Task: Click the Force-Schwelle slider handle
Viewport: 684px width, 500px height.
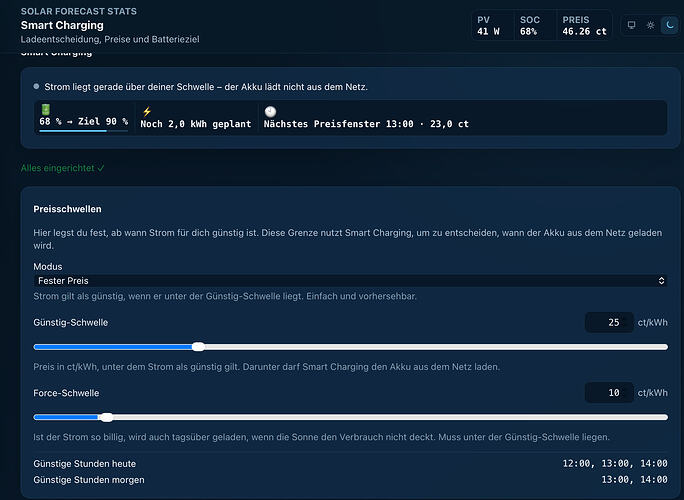Action: [x=106, y=417]
